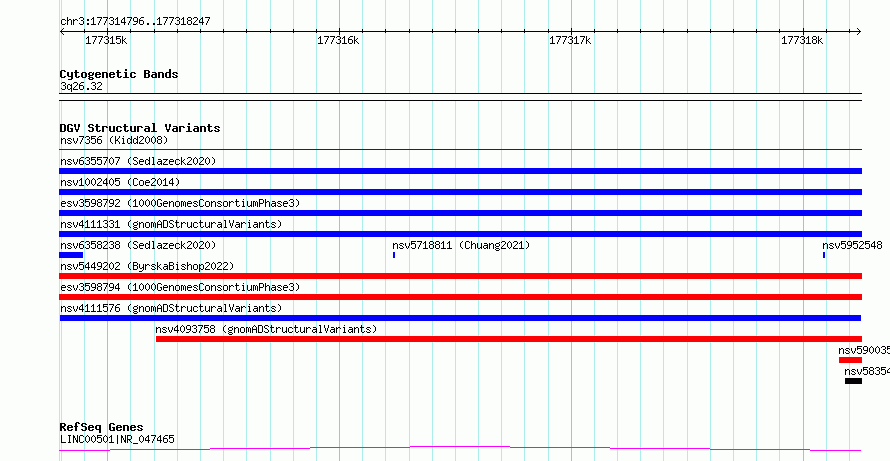The image size is (890, 461).
Task: Click the nsv4111576 blue variant bar
Action: [460, 318]
